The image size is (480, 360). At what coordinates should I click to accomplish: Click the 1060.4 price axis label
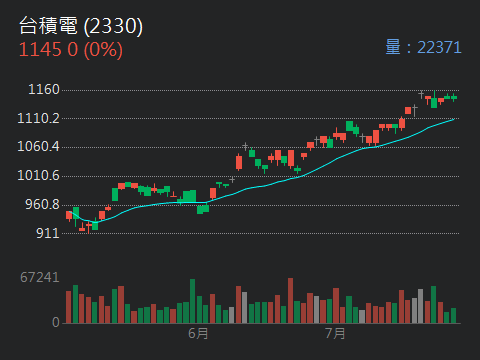click(x=38, y=146)
